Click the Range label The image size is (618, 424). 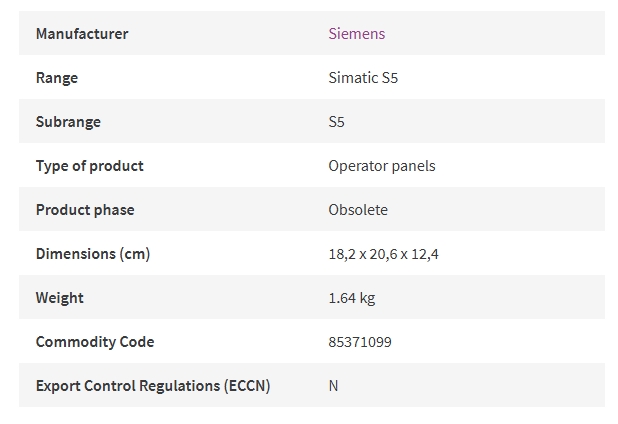coord(57,78)
